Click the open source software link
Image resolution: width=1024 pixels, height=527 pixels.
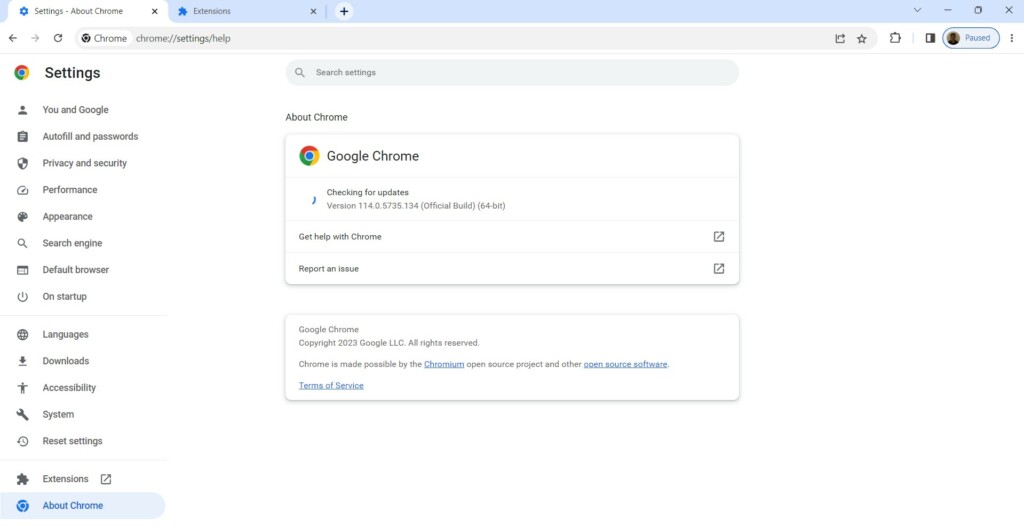625,364
